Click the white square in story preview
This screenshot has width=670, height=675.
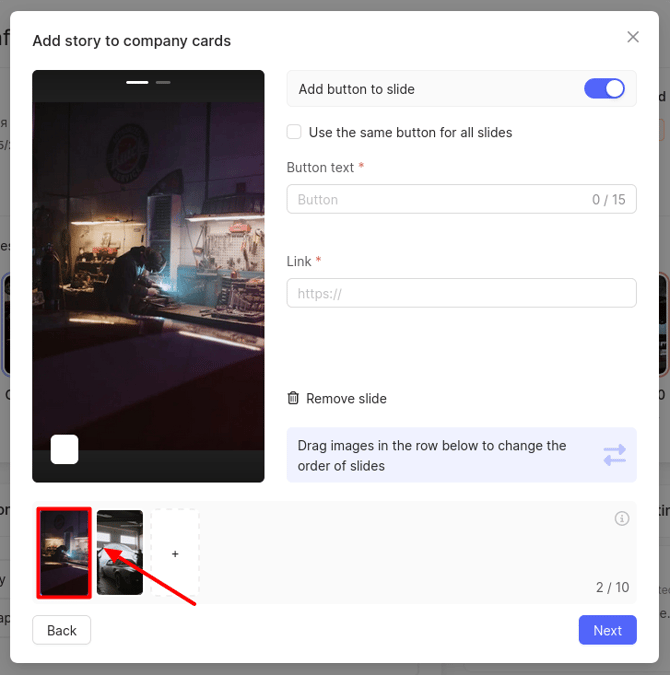(64, 449)
